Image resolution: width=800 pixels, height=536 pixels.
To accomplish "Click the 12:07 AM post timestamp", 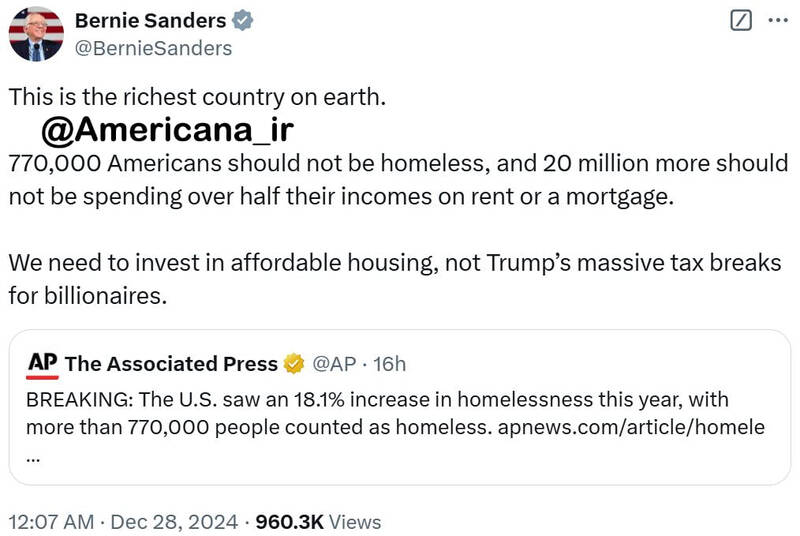I will pyautogui.click(x=50, y=521).
